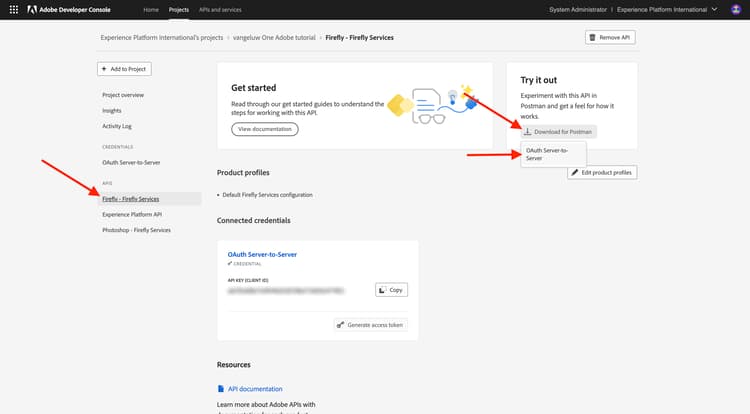Image resolution: width=750 pixels, height=414 pixels.
Task: Copy the API key client ID
Action: pyautogui.click(x=391, y=290)
